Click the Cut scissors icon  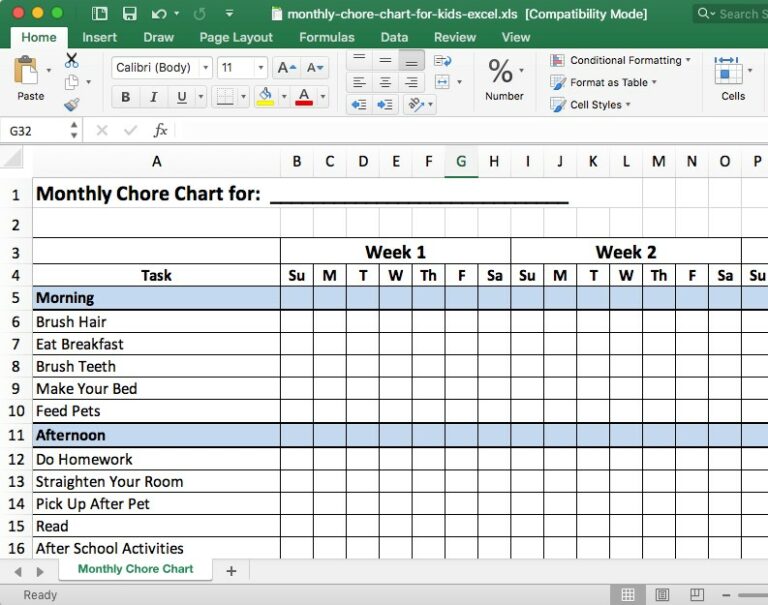(72, 60)
